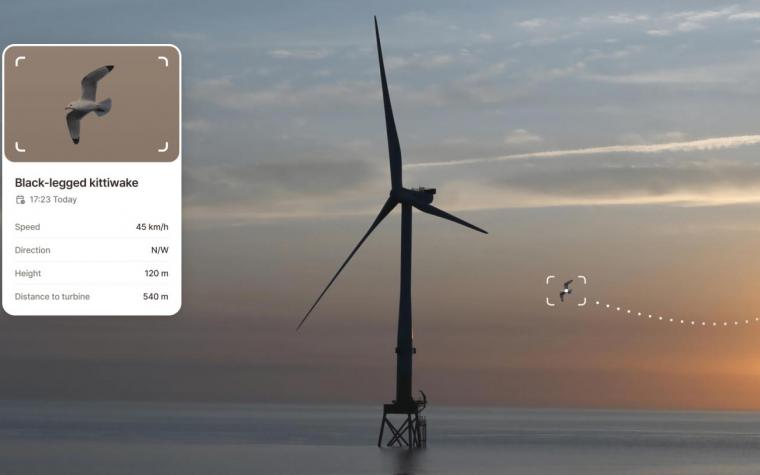
Task: Click the Direction label
Action: 32,250
